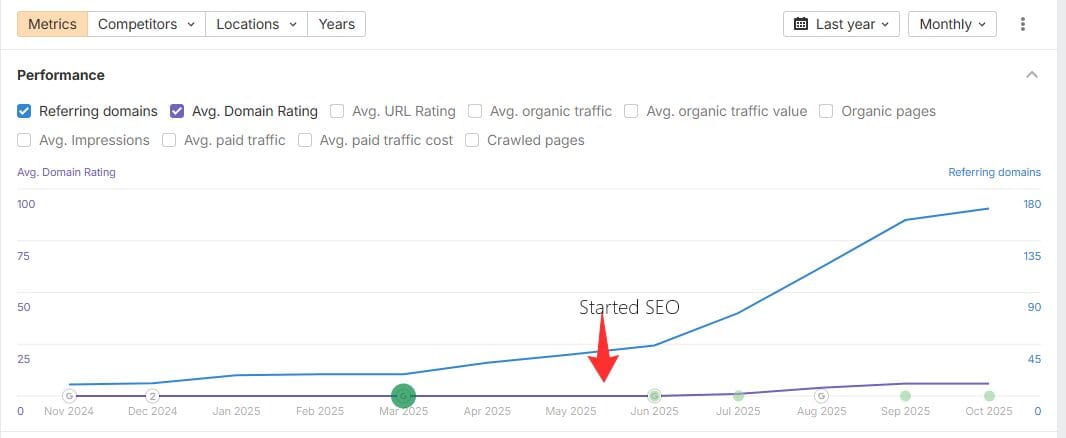Switch to the Years tab
1066x438 pixels.
[x=336, y=24]
